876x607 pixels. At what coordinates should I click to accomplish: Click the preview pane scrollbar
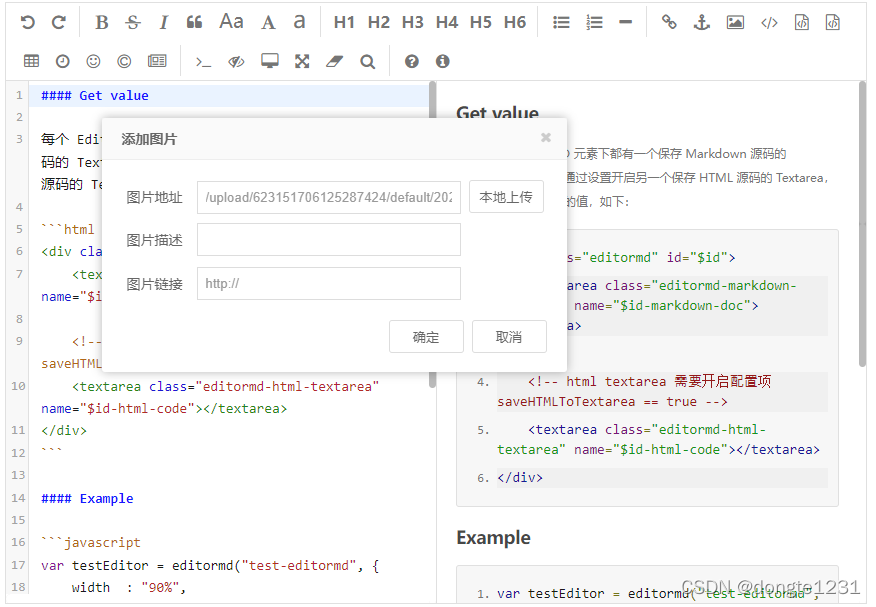tap(862, 224)
